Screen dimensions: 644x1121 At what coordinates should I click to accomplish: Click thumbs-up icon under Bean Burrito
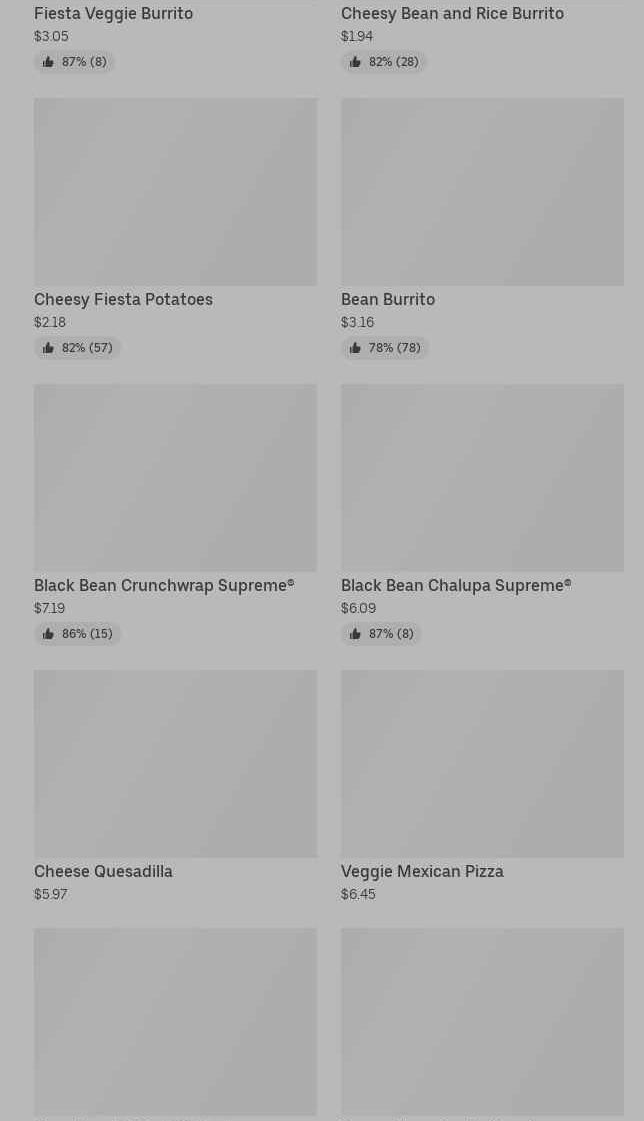355,348
